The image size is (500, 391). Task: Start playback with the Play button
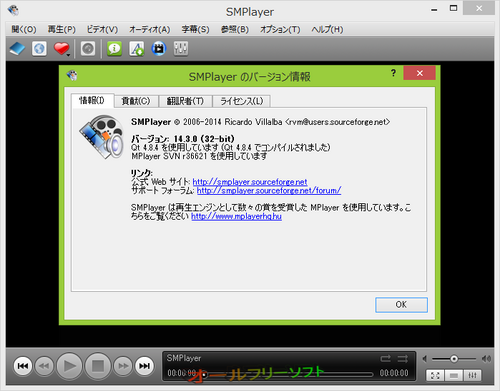(x=69, y=366)
